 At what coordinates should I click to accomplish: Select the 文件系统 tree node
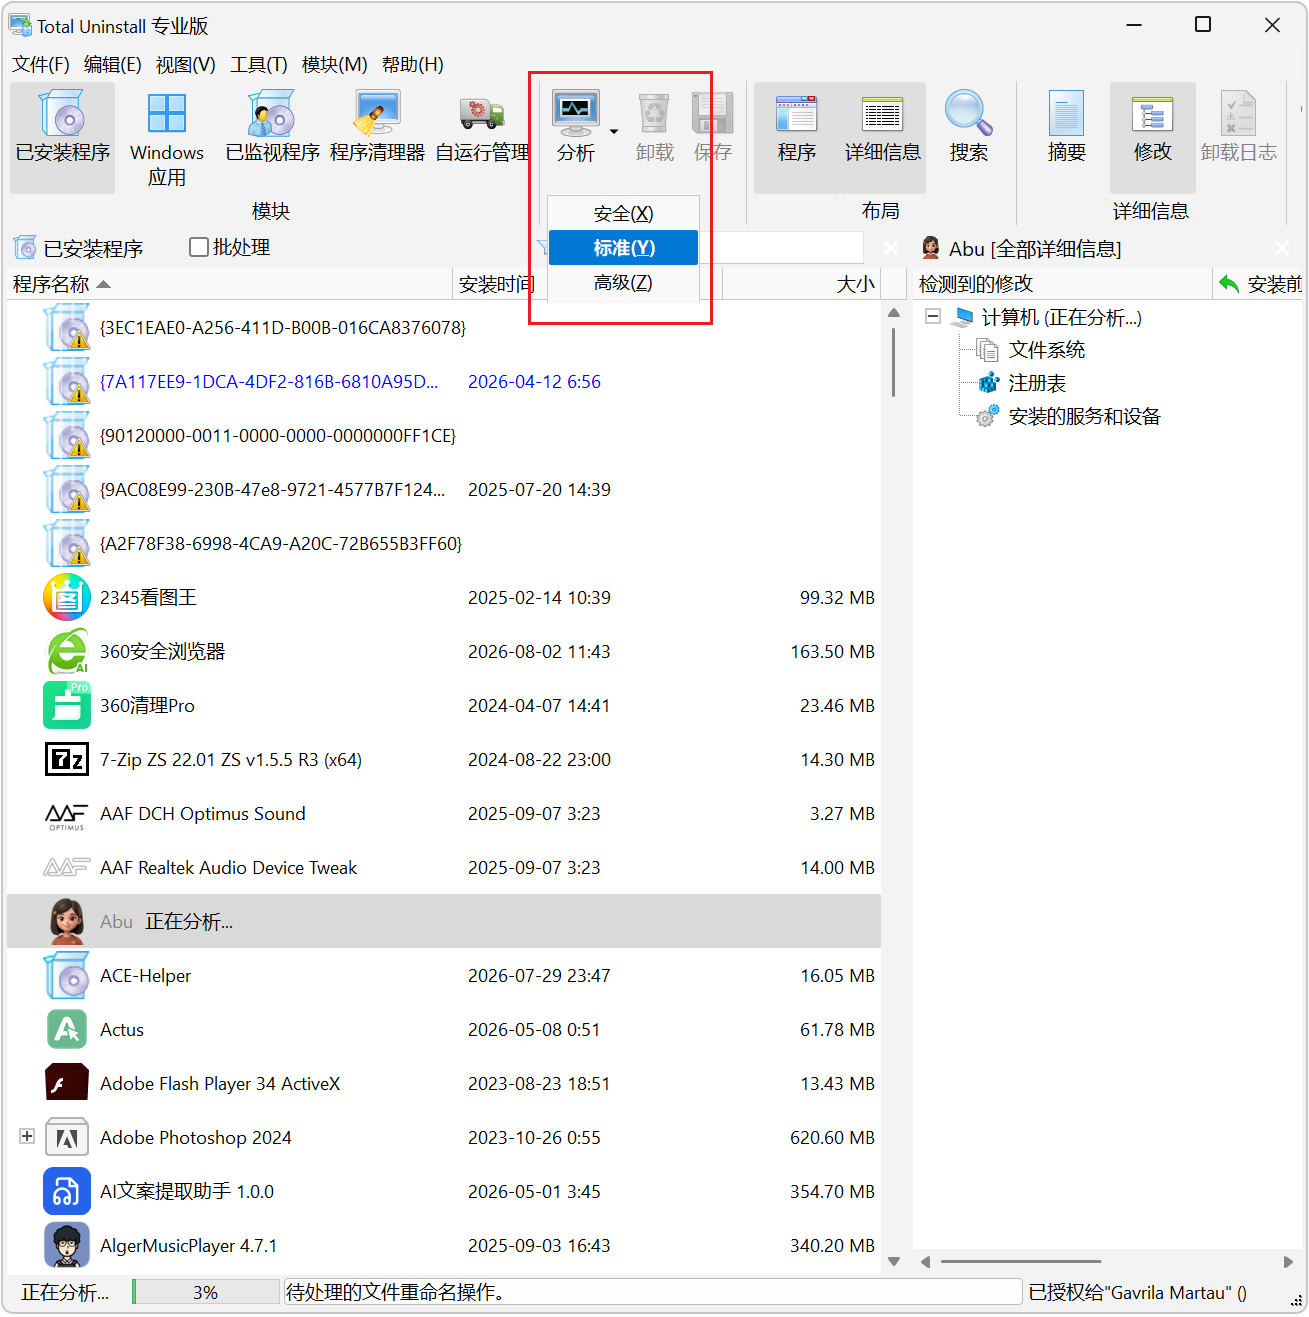[x=1046, y=349]
